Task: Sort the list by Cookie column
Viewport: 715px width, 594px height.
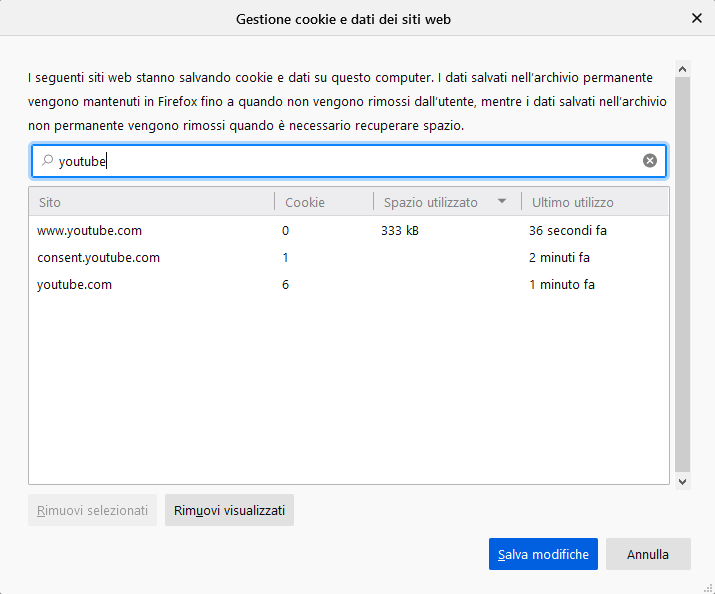Action: pyautogui.click(x=324, y=202)
